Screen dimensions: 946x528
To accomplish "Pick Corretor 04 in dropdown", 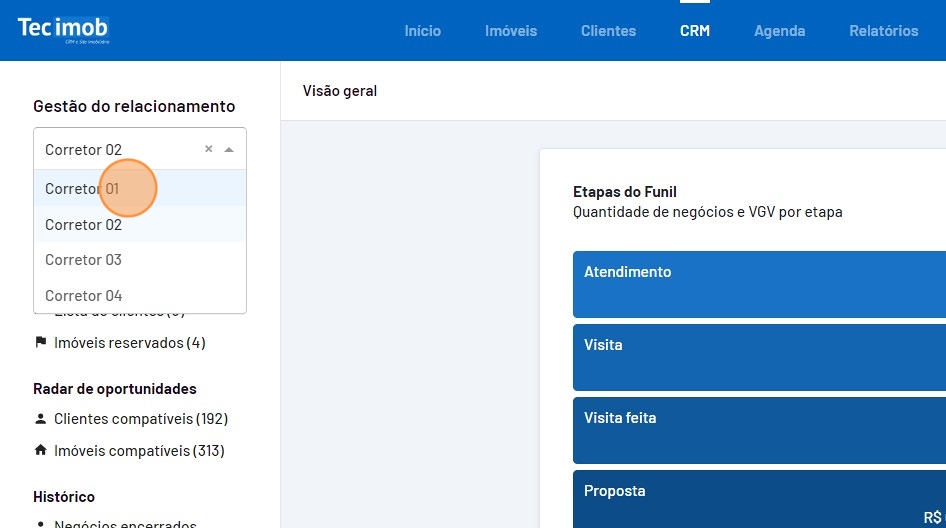I will 83,296.
